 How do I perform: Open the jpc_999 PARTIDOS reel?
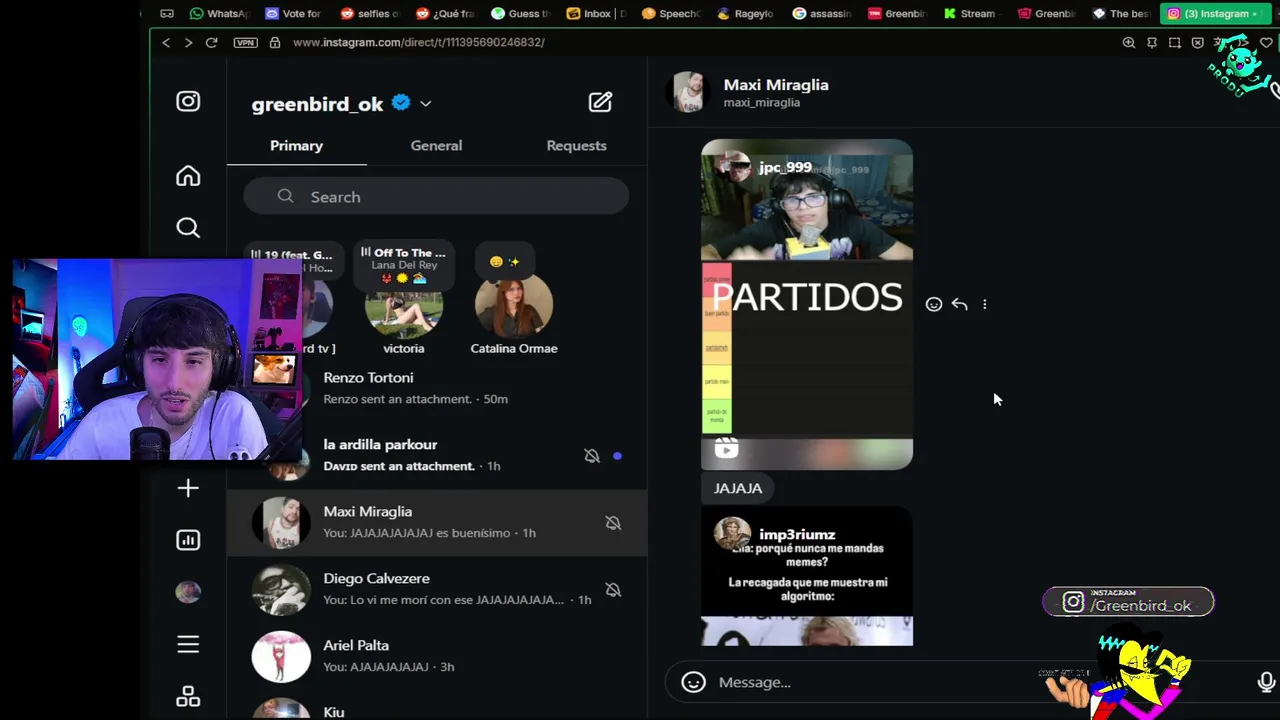[807, 304]
